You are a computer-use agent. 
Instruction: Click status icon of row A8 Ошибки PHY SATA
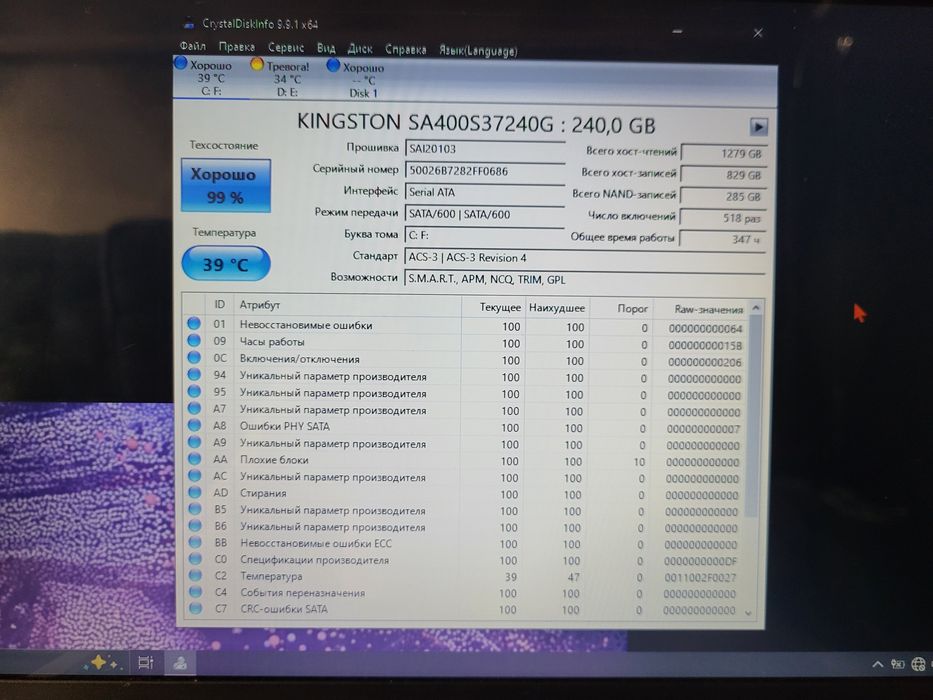click(x=194, y=425)
